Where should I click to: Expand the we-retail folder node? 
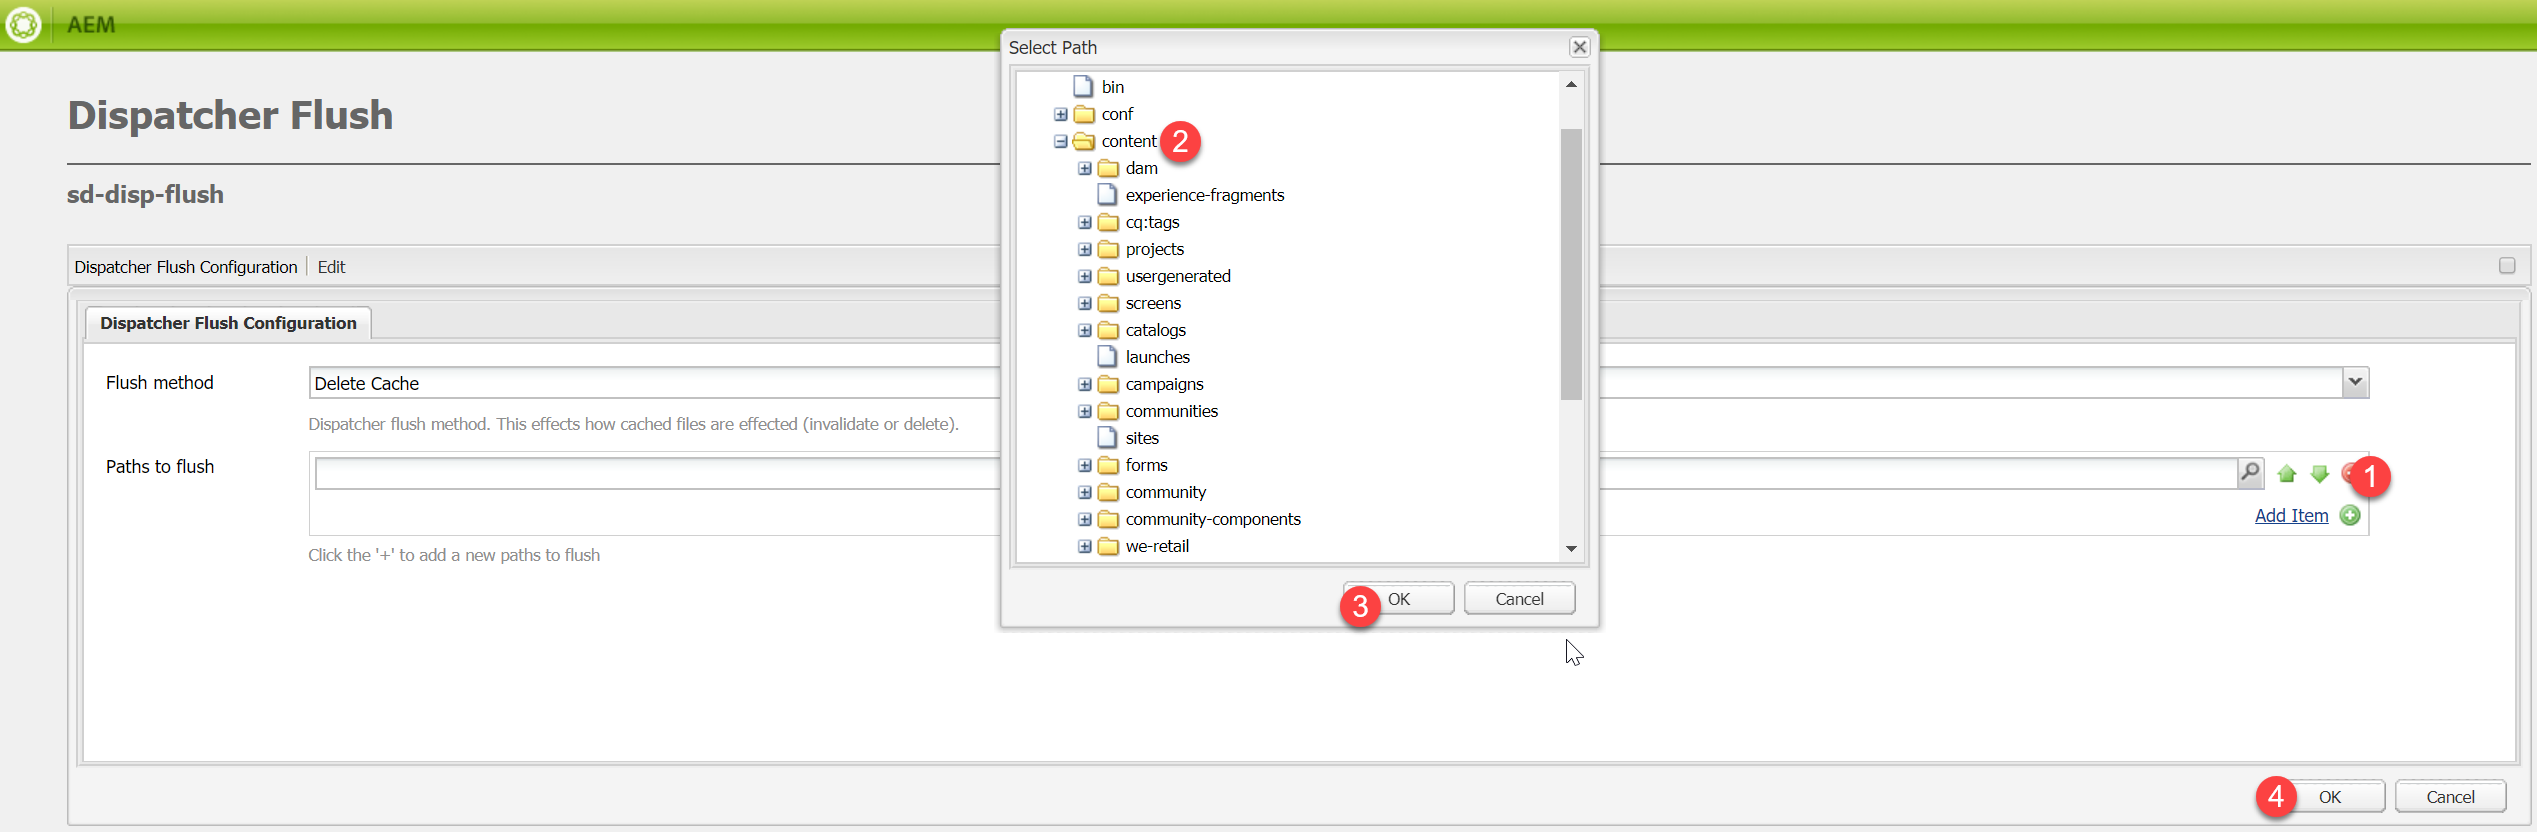click(x=1084, y=546)
